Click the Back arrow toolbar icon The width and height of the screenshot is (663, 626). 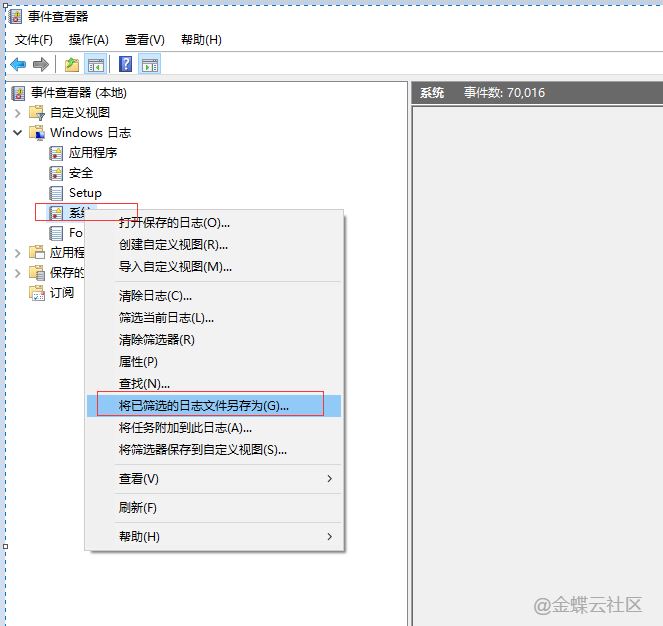(18, 65)
